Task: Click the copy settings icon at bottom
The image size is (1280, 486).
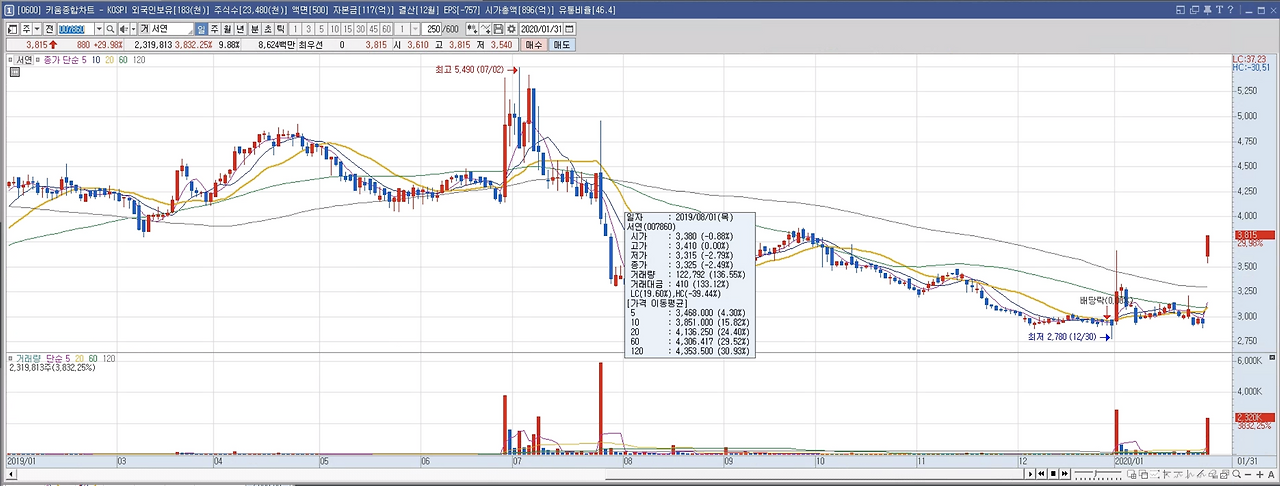Action: (1212, 474)
